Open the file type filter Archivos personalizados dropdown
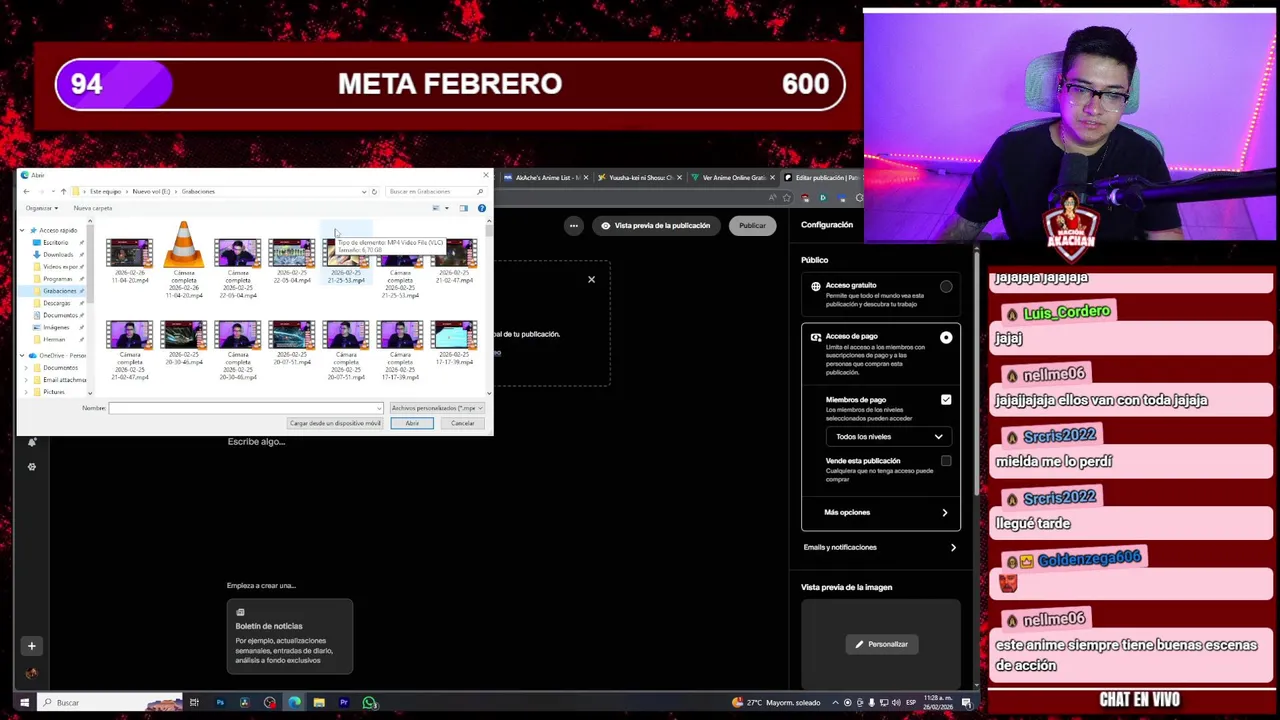 pyautogui.click(x=437, y=408)
